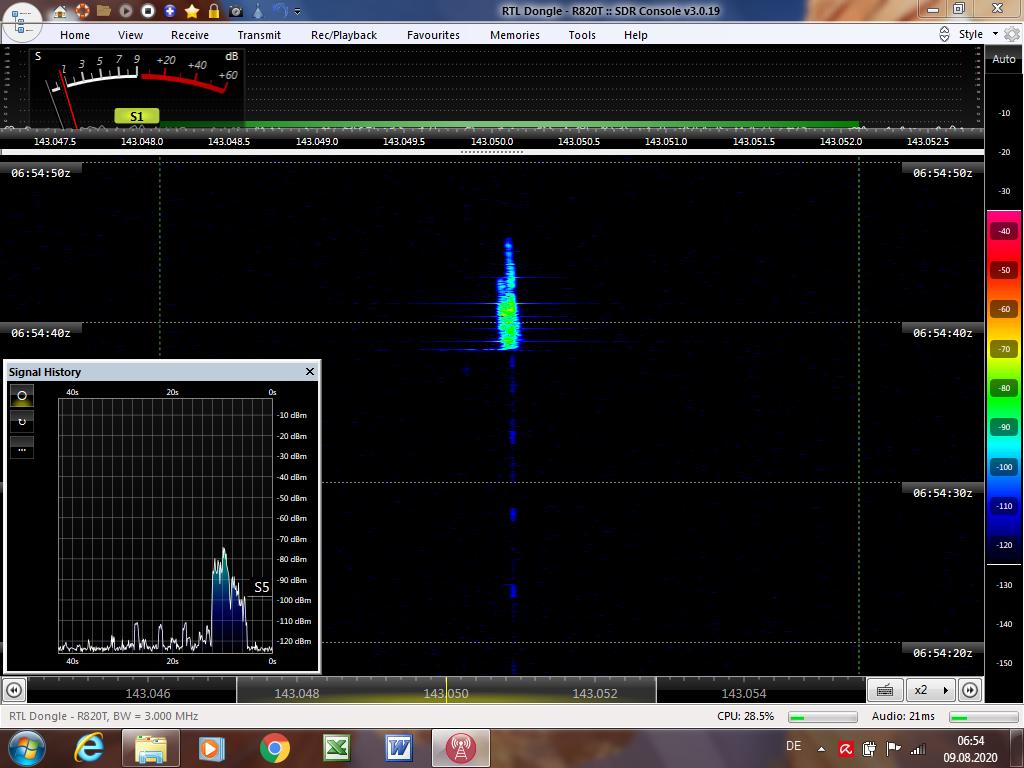Click the Audio latency bar

point(984,717)
